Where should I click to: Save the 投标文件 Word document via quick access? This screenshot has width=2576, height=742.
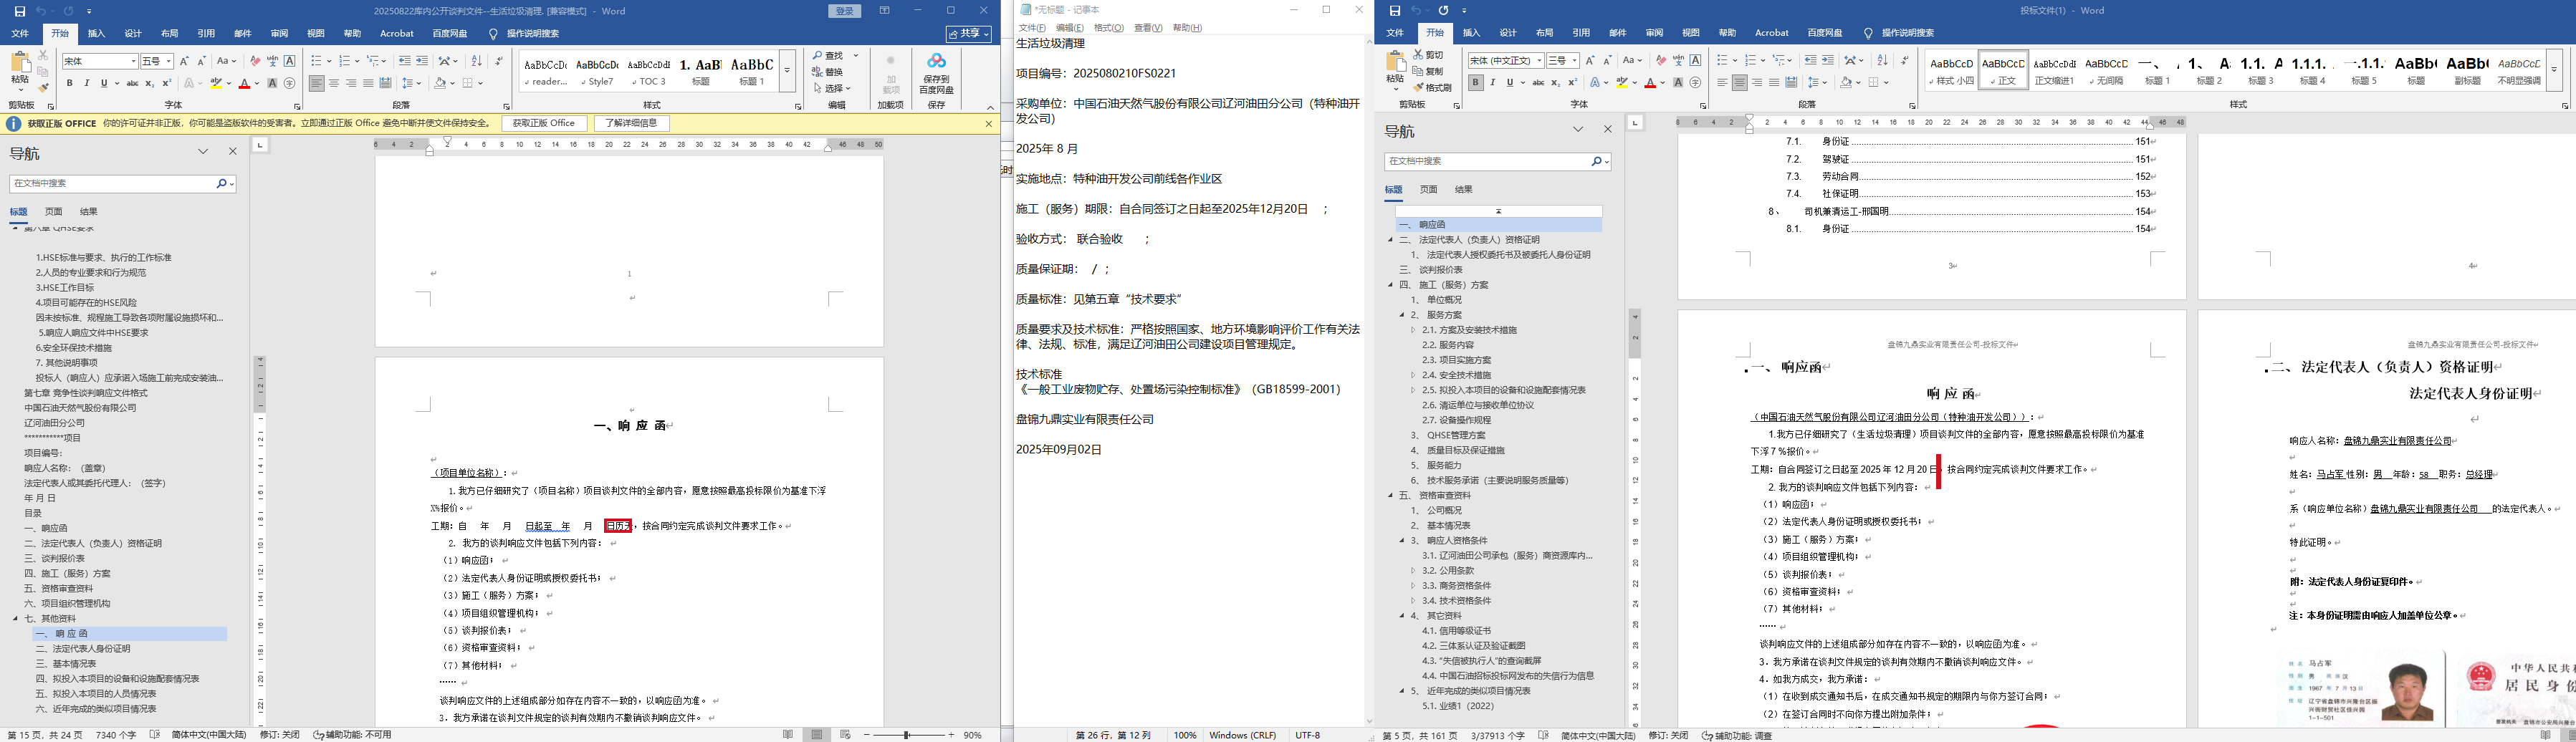point(1395,11)
